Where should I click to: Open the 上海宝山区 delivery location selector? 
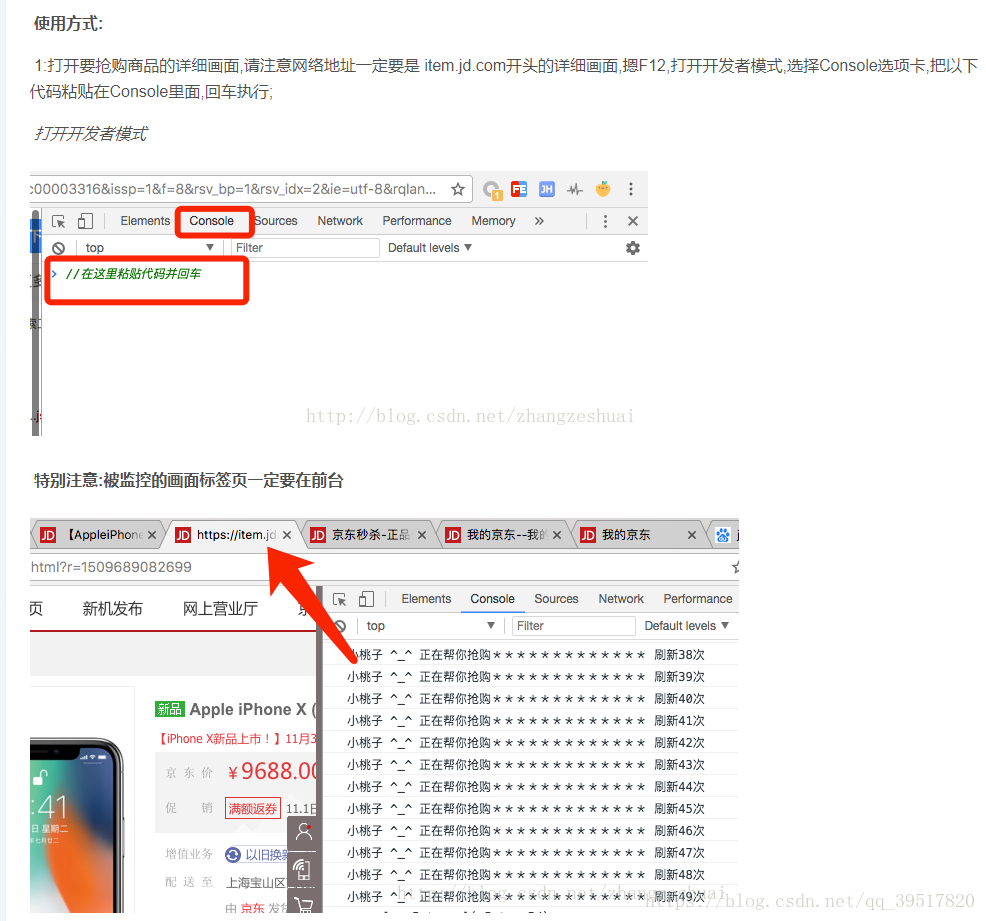257,883
